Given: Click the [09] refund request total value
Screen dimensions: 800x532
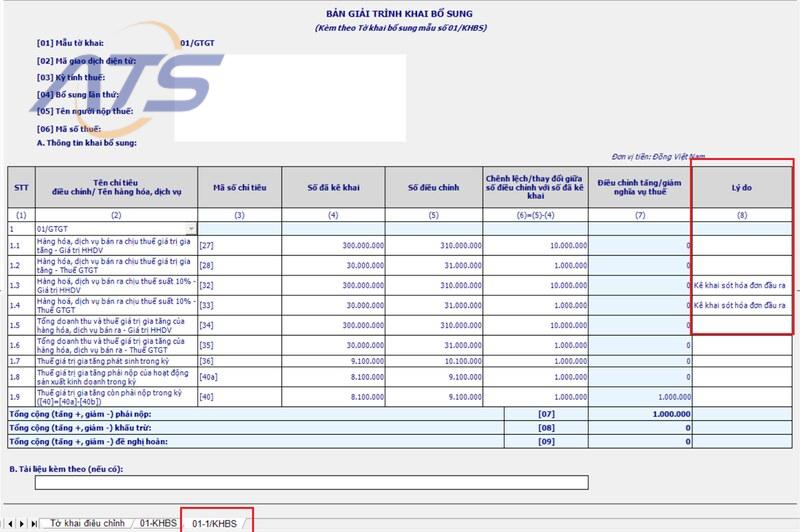Looking at the screenshot, I should [x=640, y=442].
